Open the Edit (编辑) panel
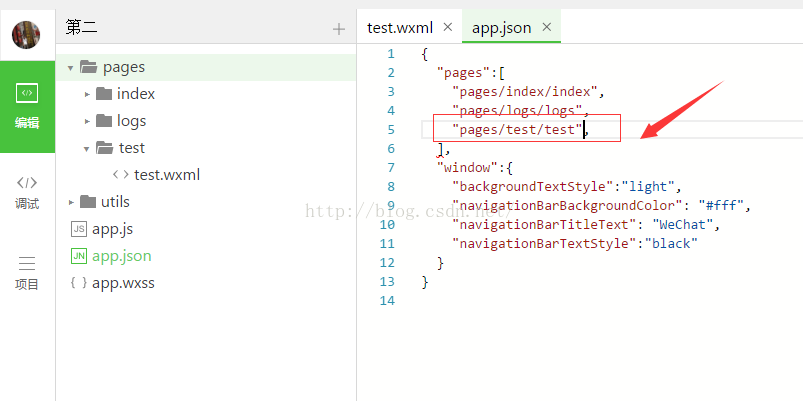 click(27, 106)
